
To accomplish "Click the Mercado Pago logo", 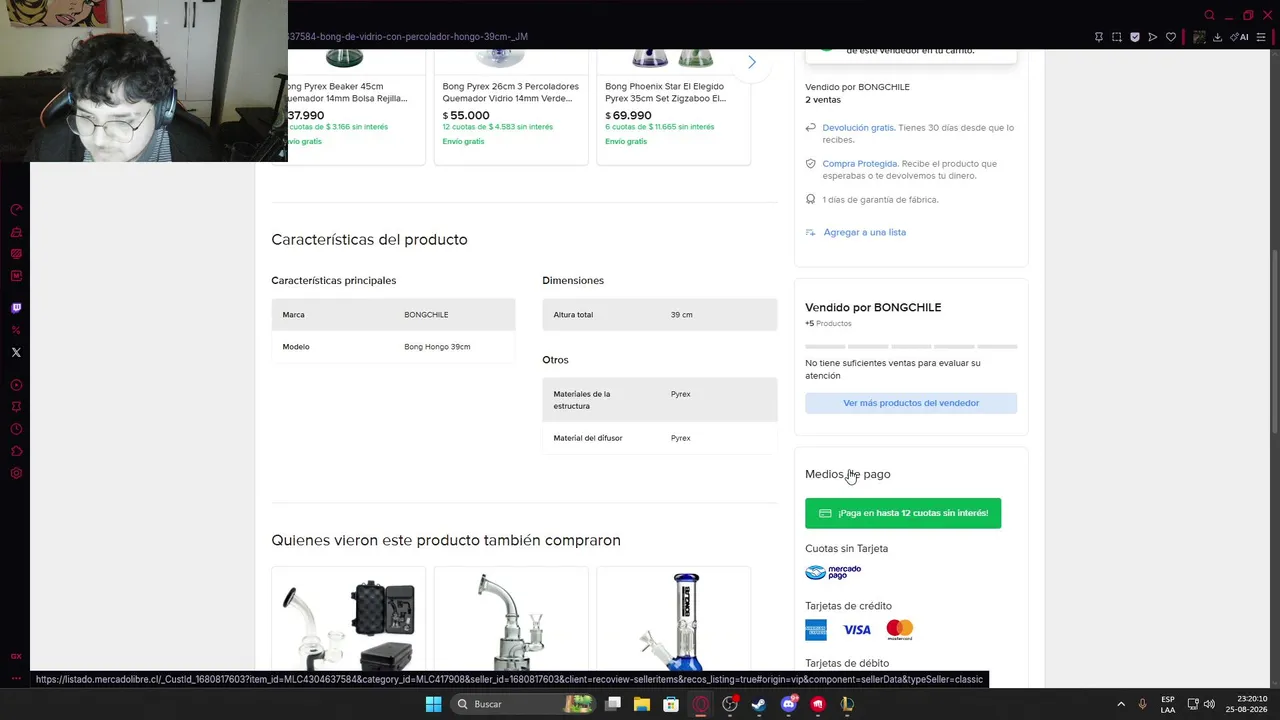I will pyautogui.click(x=833, y=572).
